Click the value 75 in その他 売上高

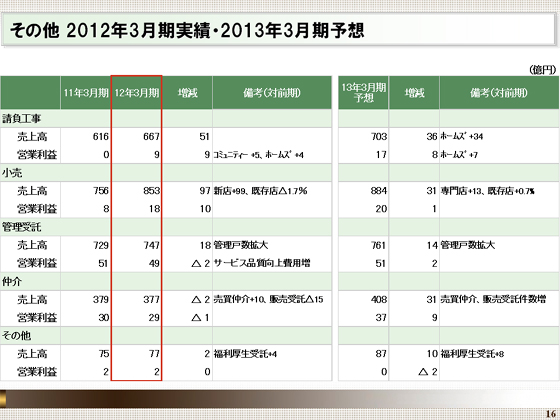pos(104,354)
